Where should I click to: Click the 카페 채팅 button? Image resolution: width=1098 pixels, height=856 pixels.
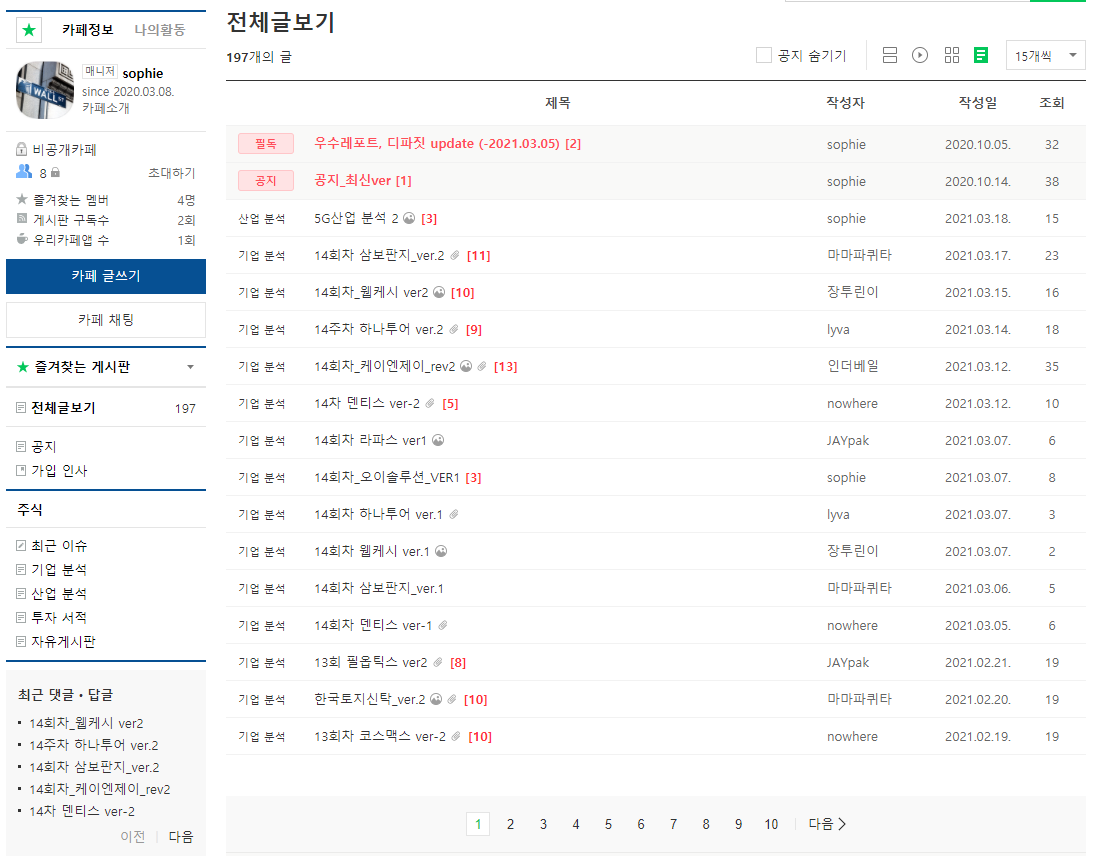(106, 319)
